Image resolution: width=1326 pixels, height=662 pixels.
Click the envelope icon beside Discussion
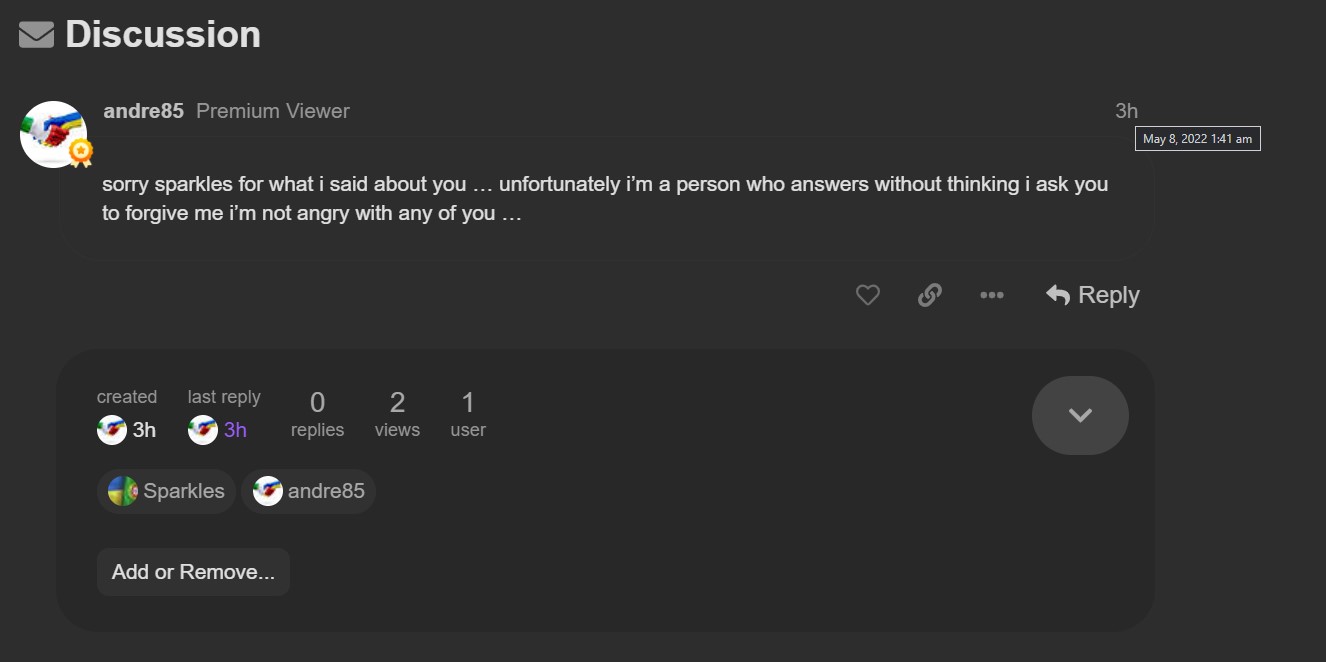[x=36, y=35]
